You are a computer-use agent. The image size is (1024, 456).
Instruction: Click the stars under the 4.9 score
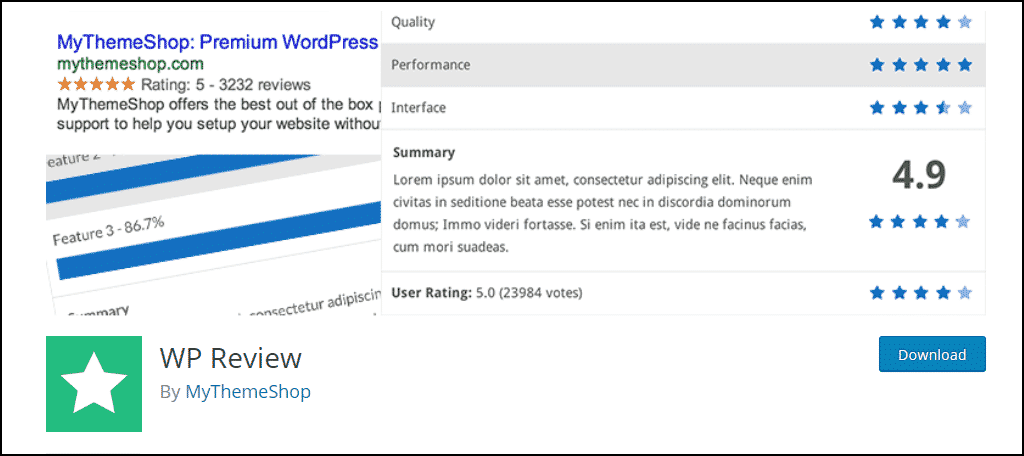click(920, 222)
